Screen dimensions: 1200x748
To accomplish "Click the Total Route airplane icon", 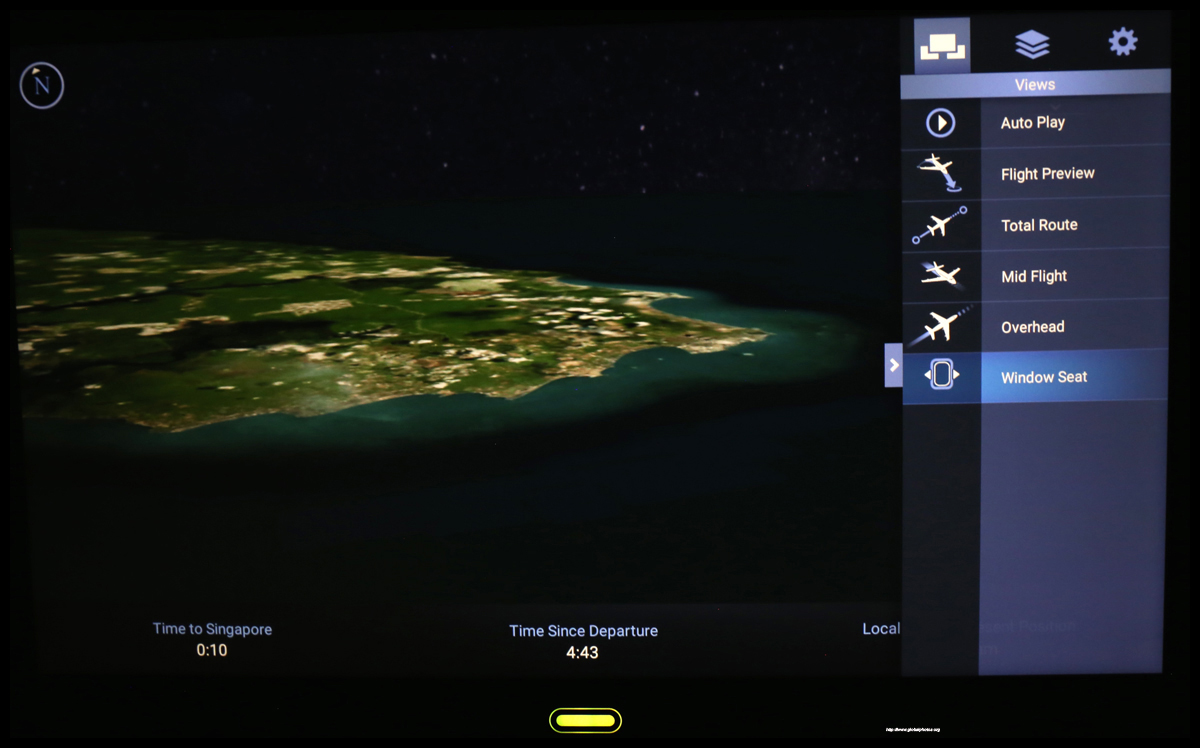I will point(940,225).
